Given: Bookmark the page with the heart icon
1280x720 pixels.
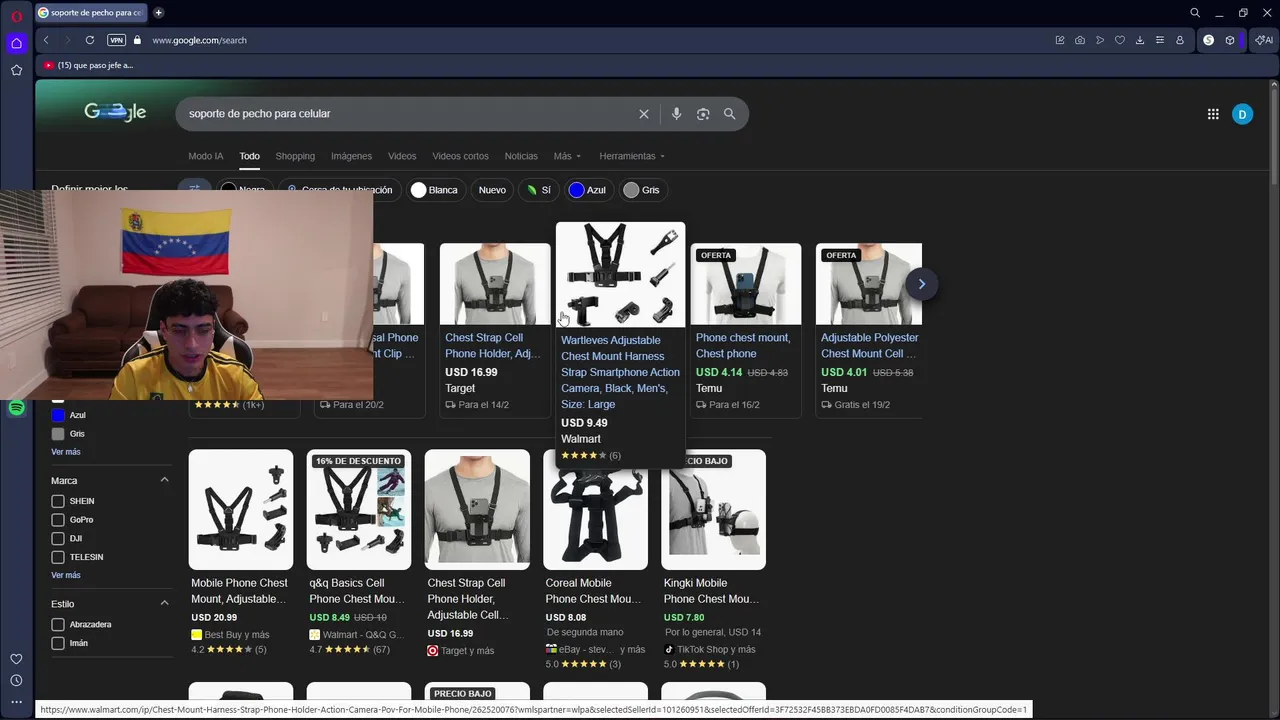Looking at the screenshot, I should (1120, 40).
